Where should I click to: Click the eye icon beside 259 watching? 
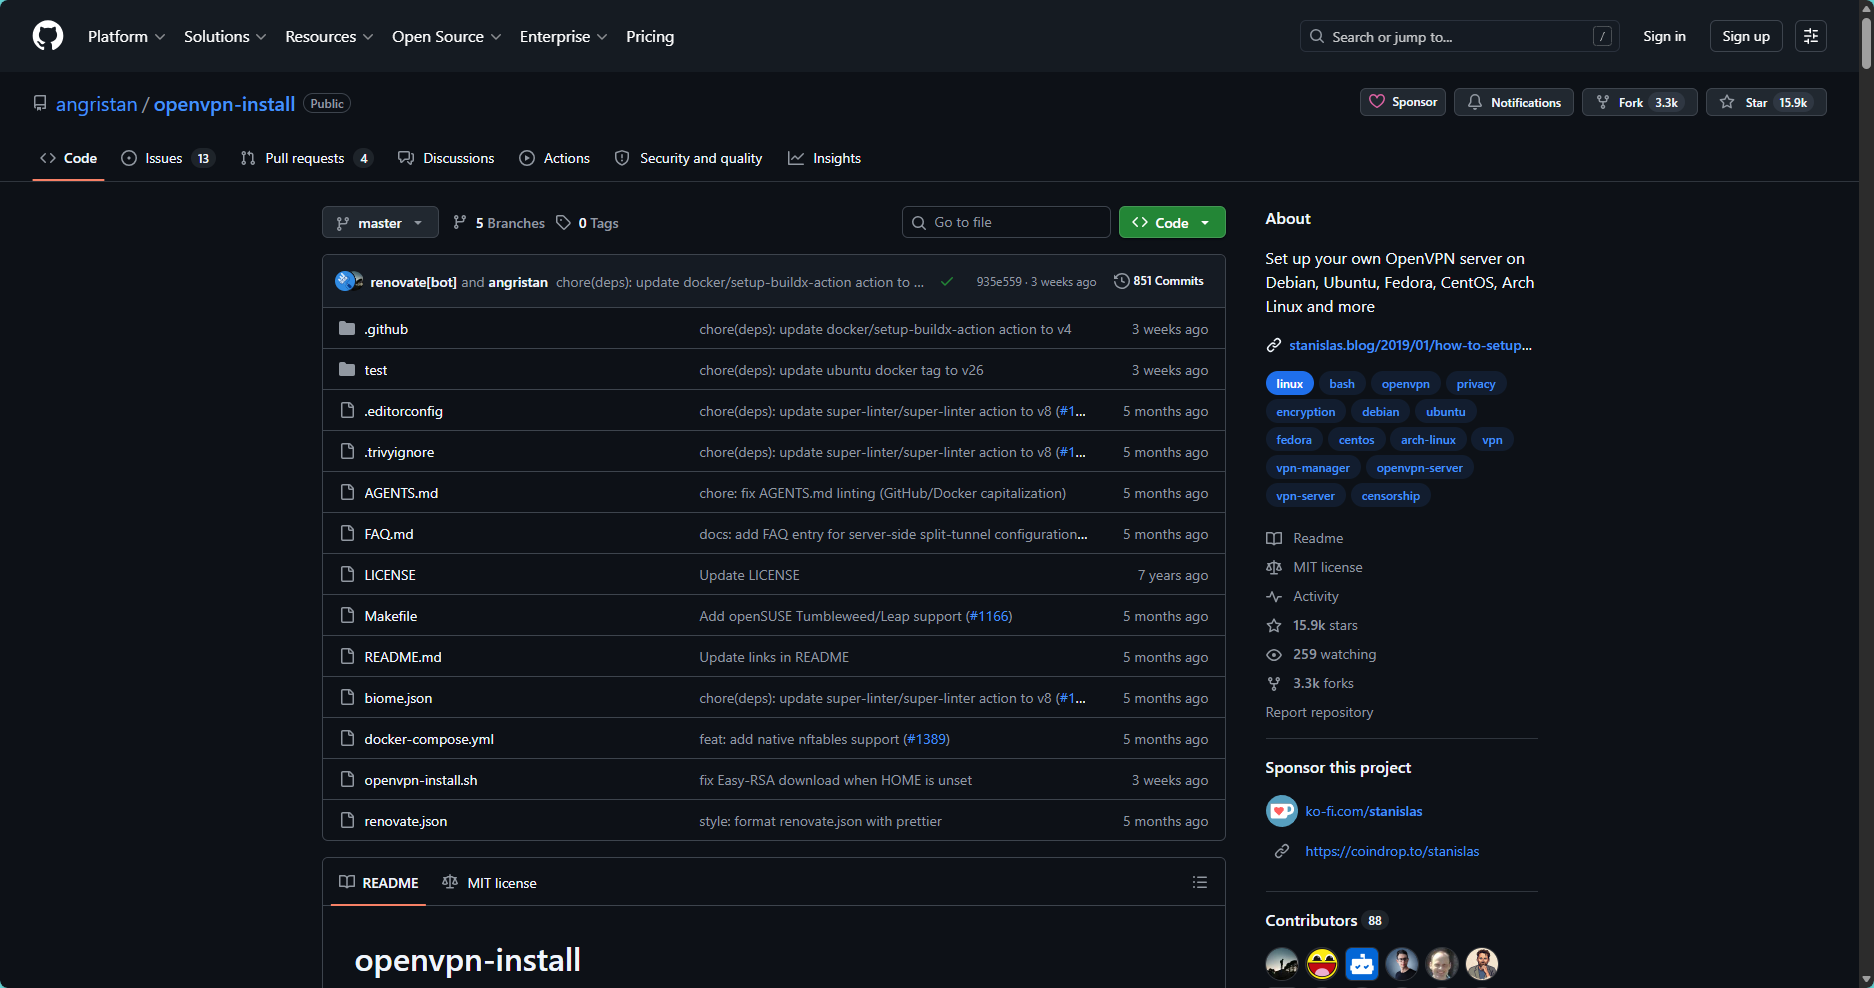point(1274,655)
